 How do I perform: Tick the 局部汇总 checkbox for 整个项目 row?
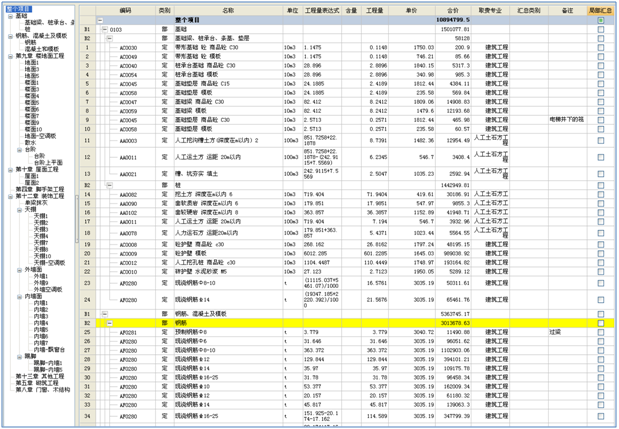click(600, 20)
